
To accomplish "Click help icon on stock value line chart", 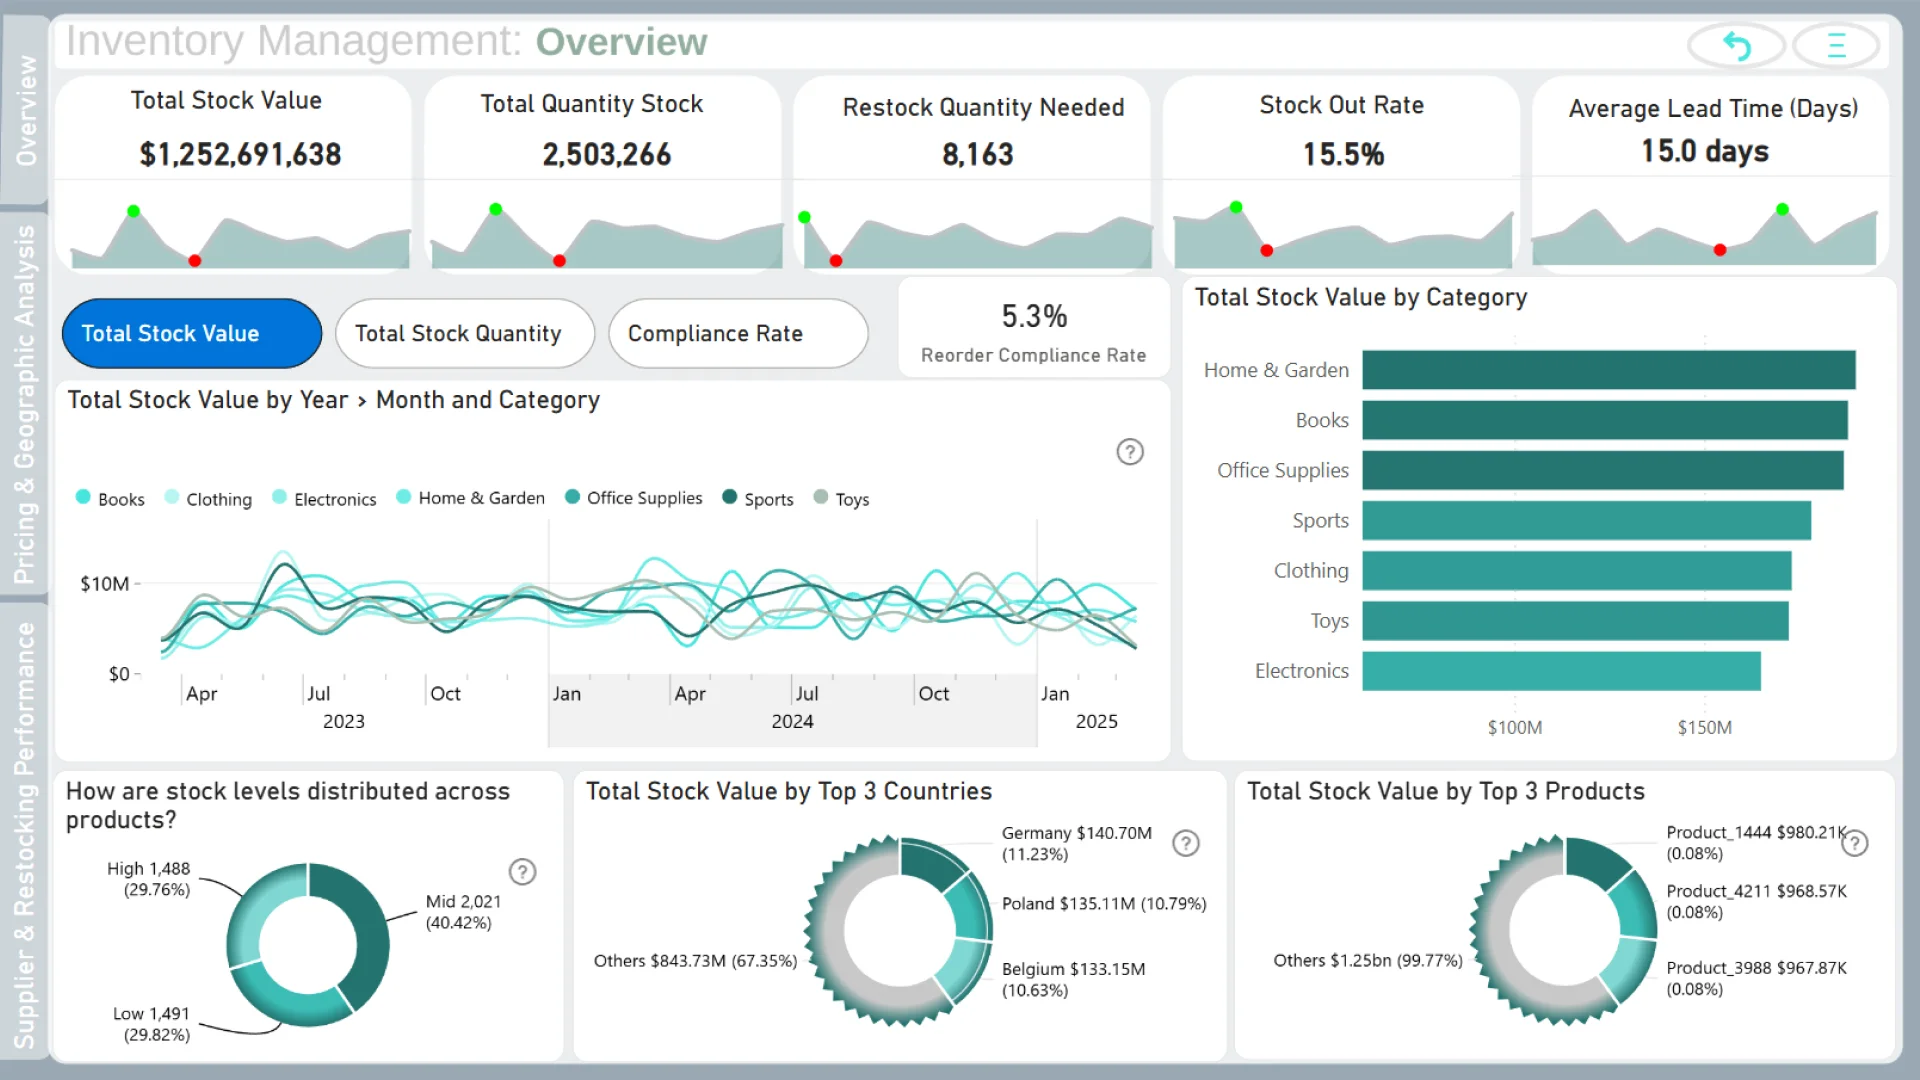I will point(1130,452).
